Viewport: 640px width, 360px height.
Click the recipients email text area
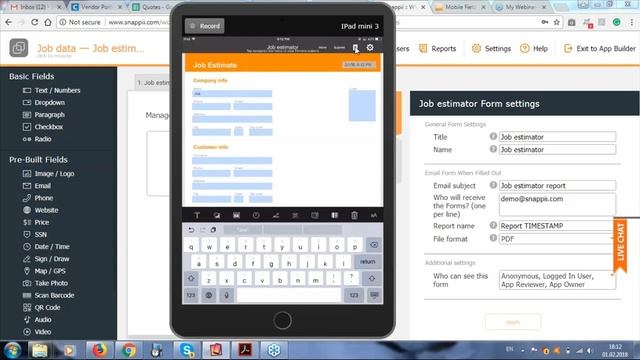(557, 204)
